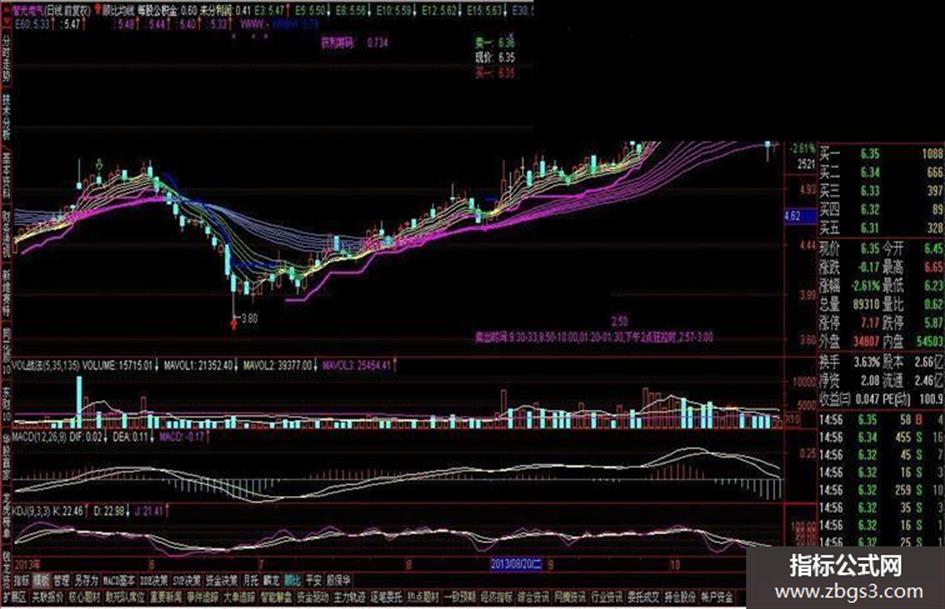Click the 获利筹码 0.734 label
The image size is (945, 609).
(354, 43)
